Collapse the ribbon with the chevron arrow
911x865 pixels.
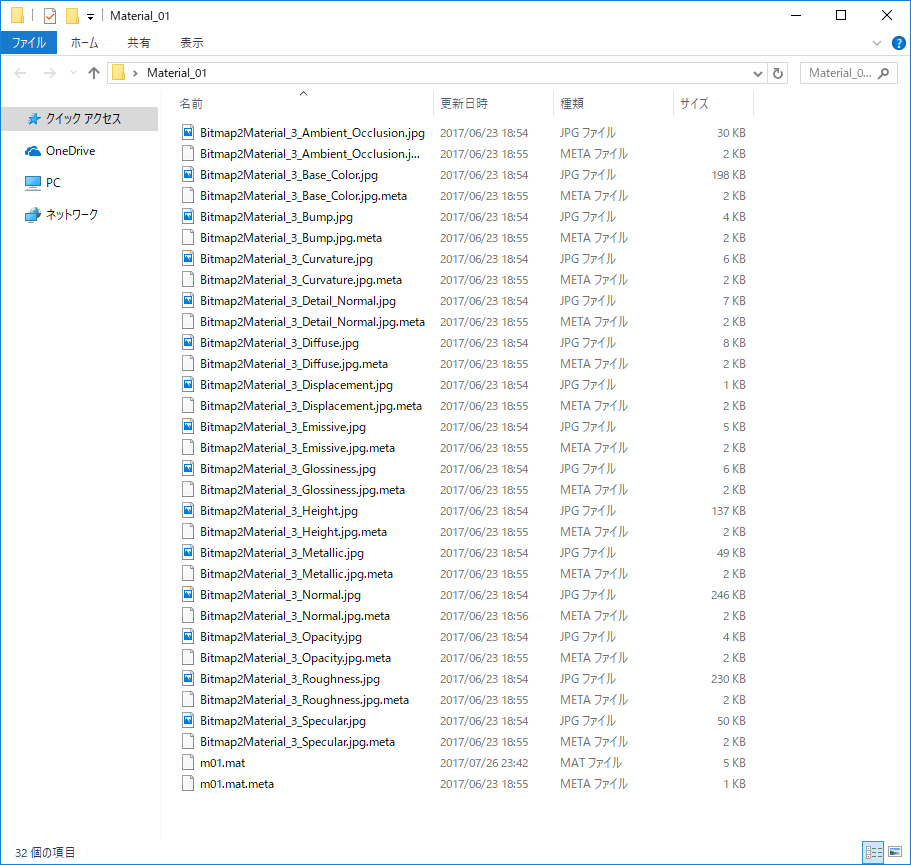(876, 42)
